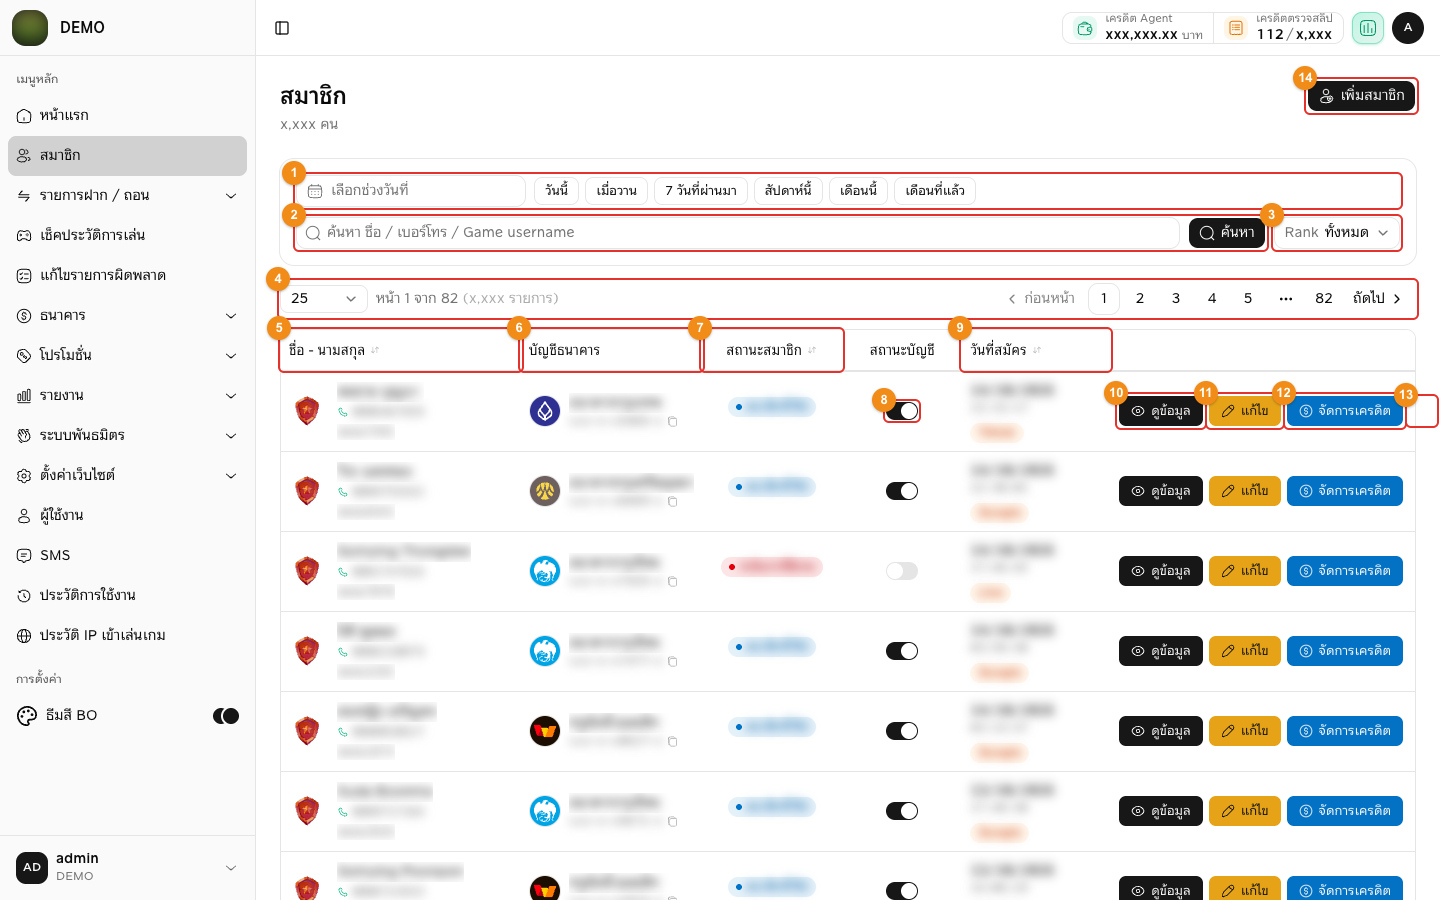Click the black ค้นหา search button
The height and width of the screenshot is (900, 1440).
(x=1227, y=232)
